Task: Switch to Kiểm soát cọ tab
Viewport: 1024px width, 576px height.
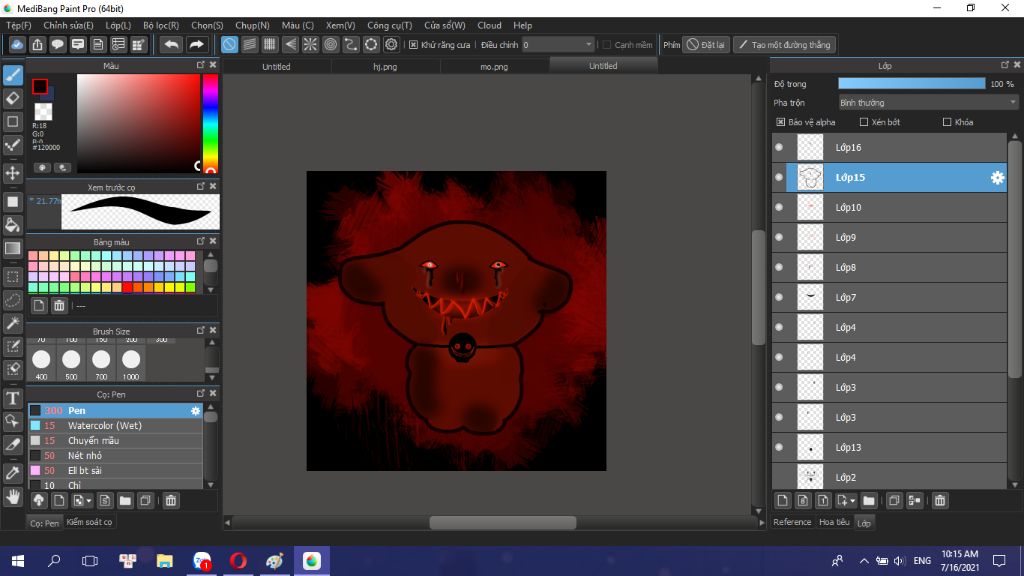Action: [89, 522]
